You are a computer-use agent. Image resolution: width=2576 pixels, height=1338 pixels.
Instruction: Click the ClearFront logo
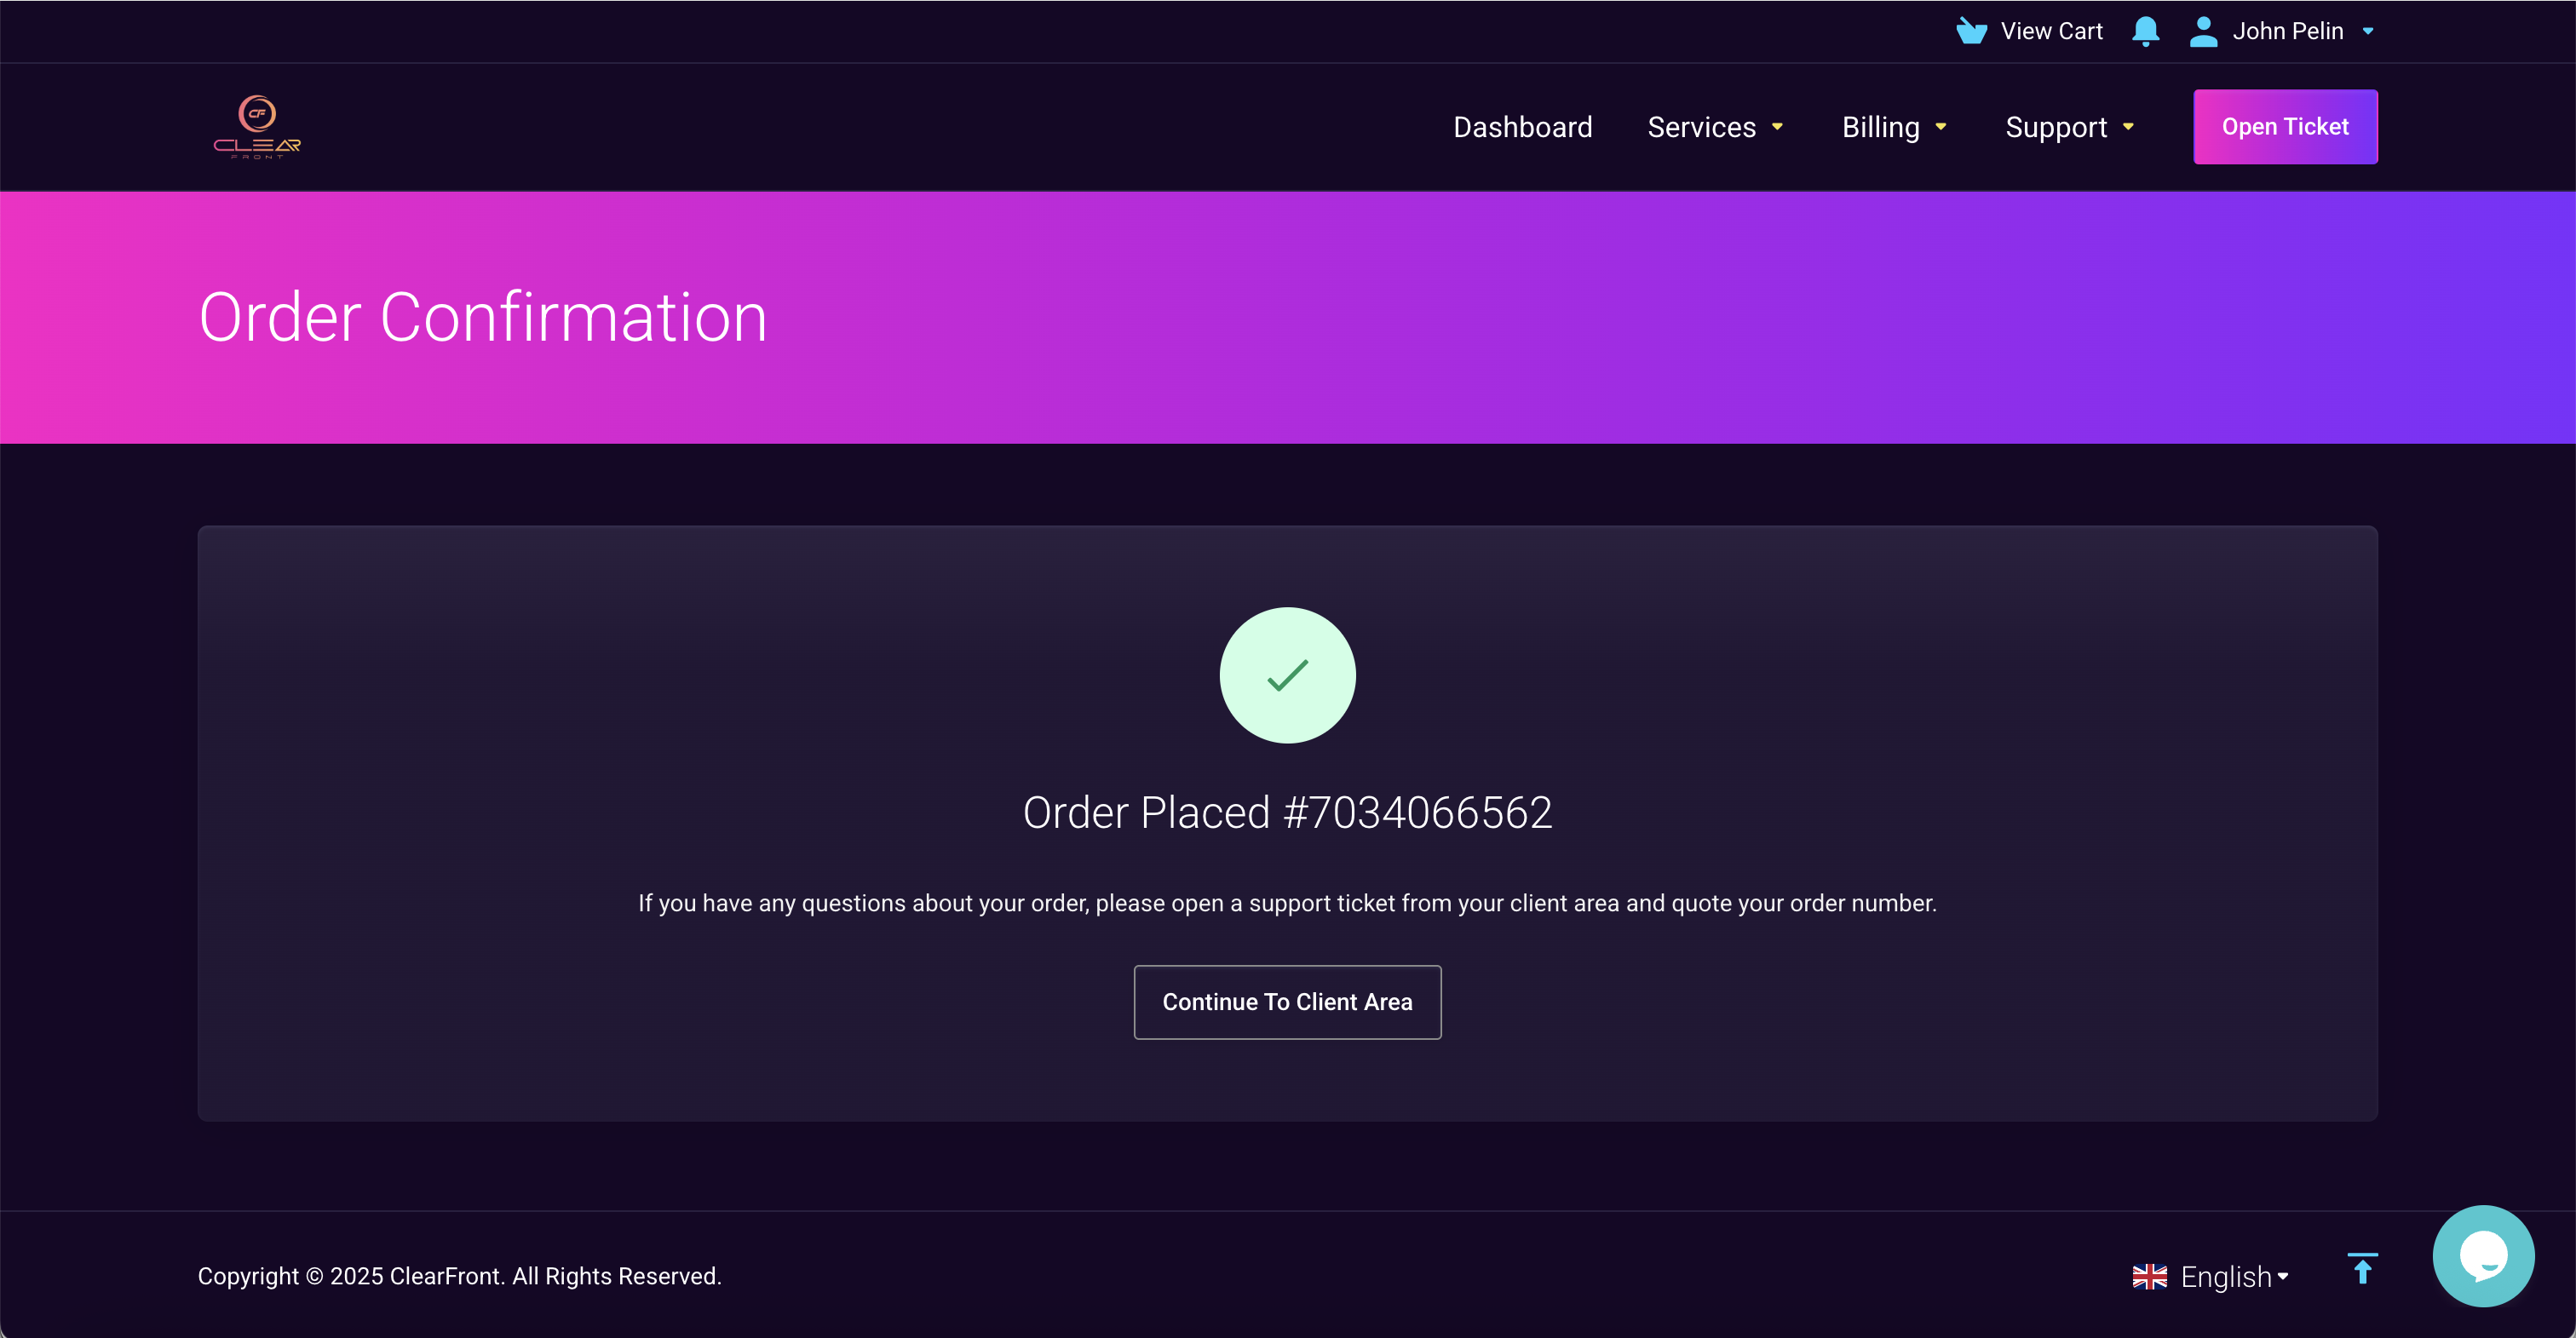tap(257, 127)
